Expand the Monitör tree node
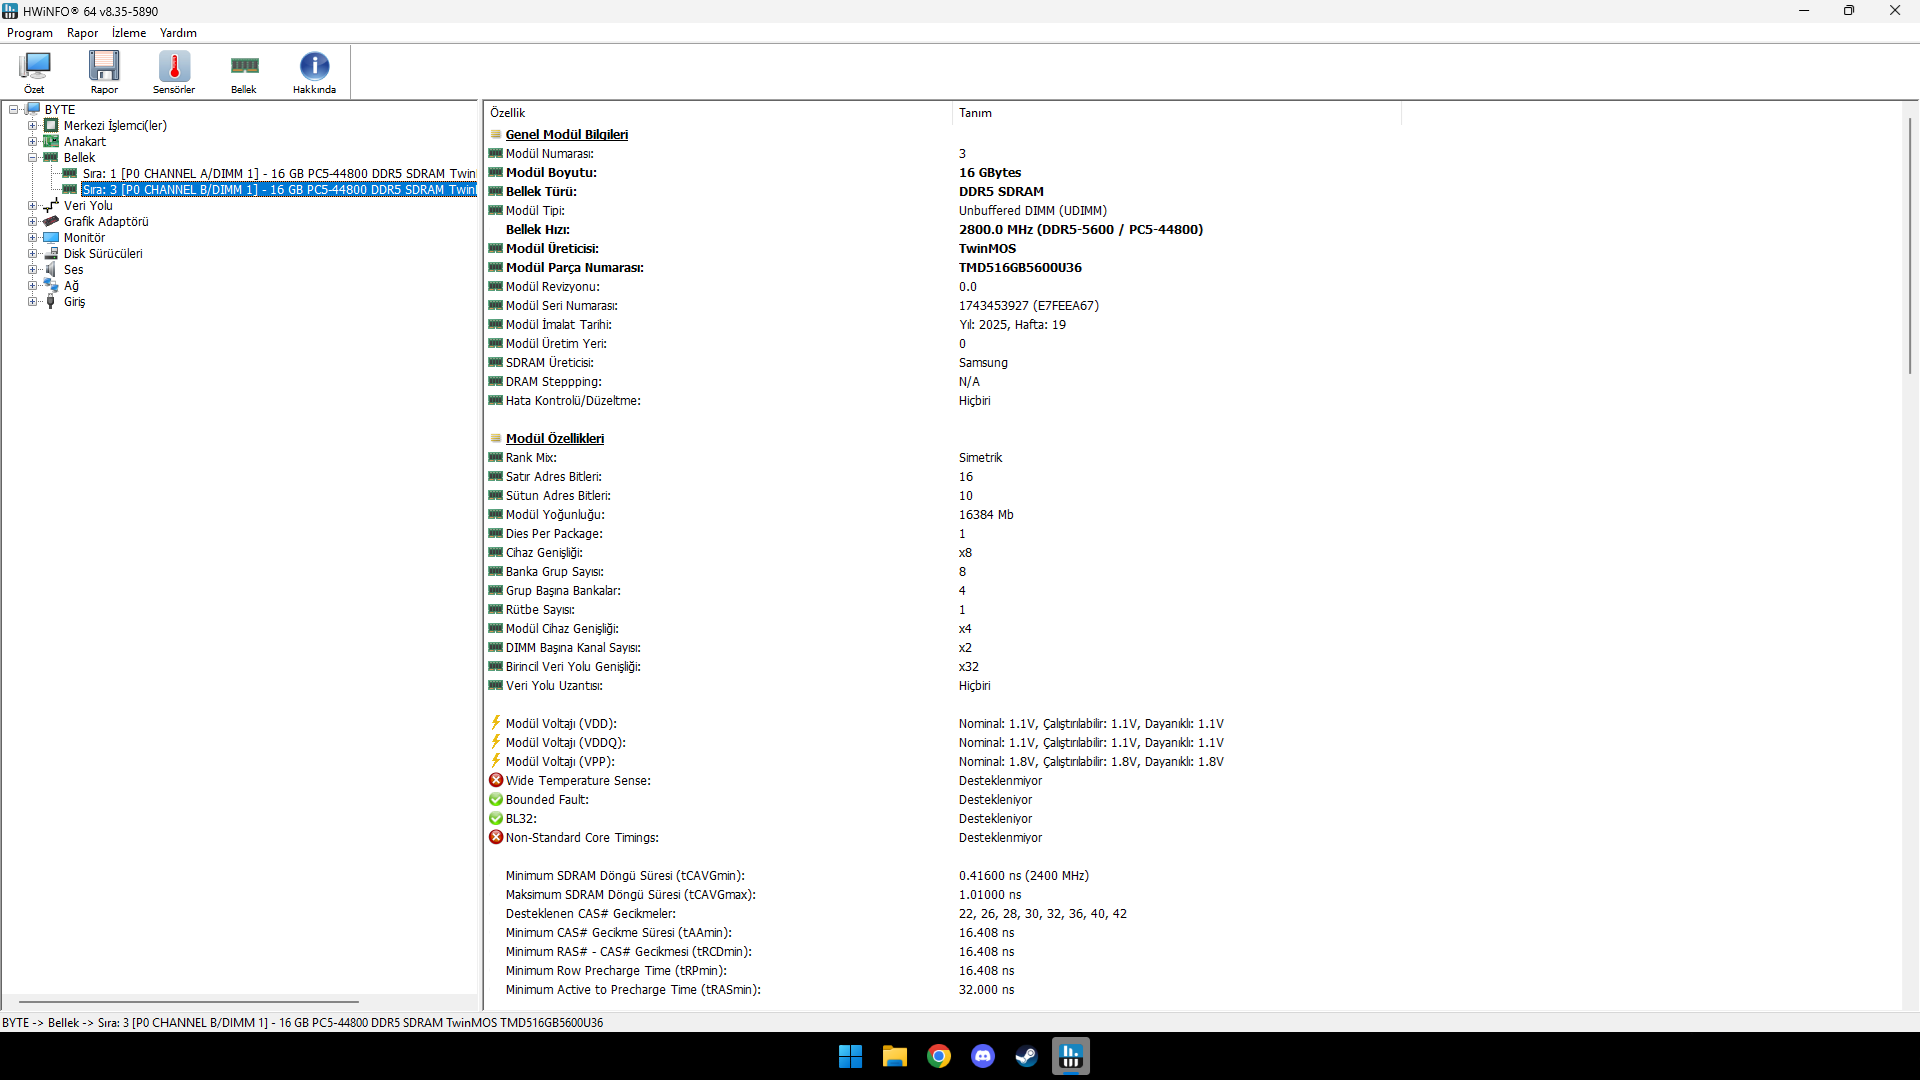1920x1080 pixels. tap(33, 238)
